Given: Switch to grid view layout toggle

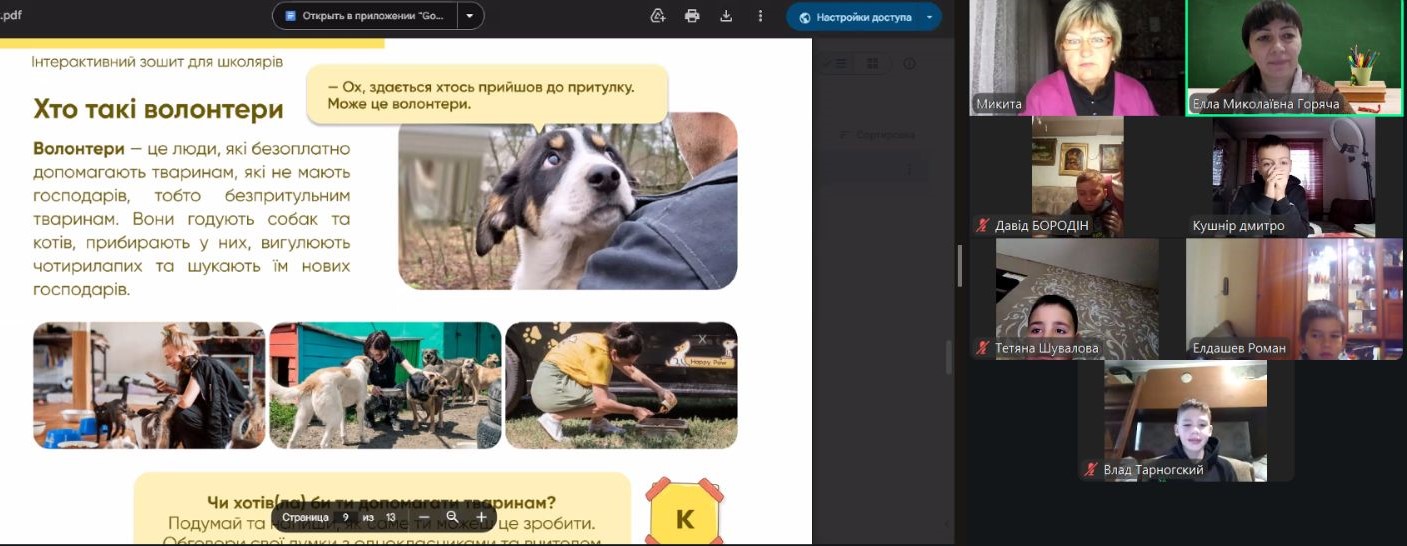Looking at the screenshot, I should pyautogui.click(x=872, y=64).
